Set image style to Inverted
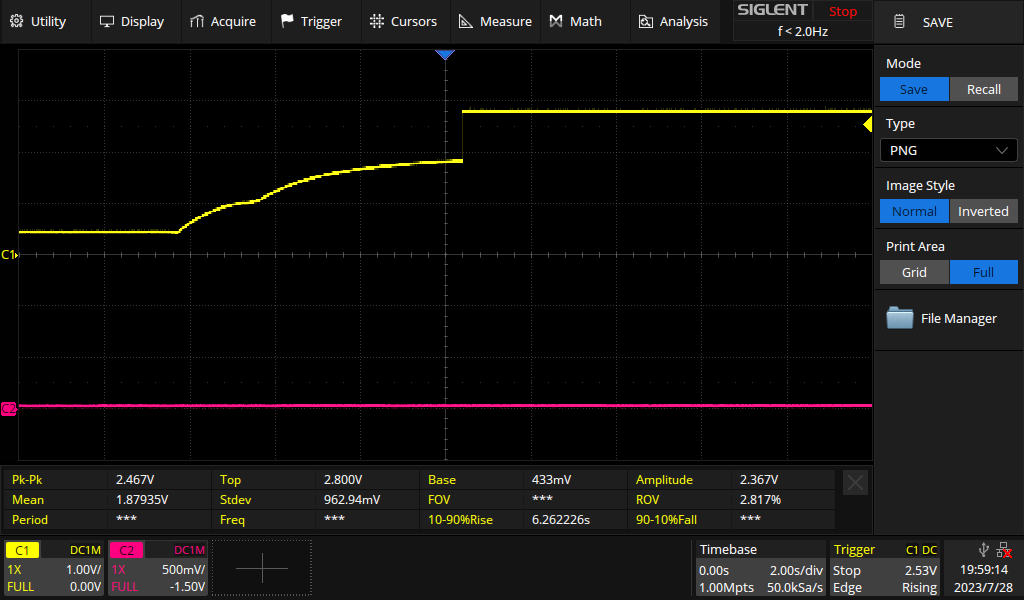This screenshot has height=600, width=1024. [983, 211]
